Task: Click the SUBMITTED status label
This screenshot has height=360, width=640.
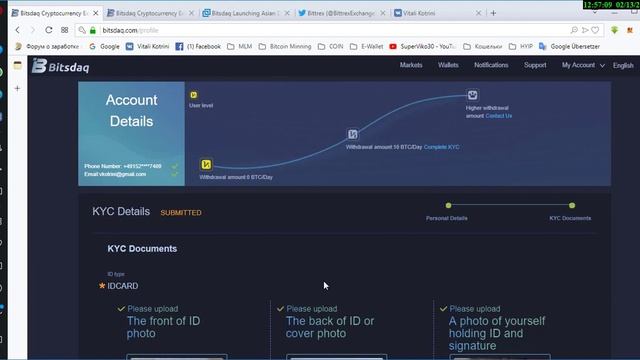Action: coord(181,213)
